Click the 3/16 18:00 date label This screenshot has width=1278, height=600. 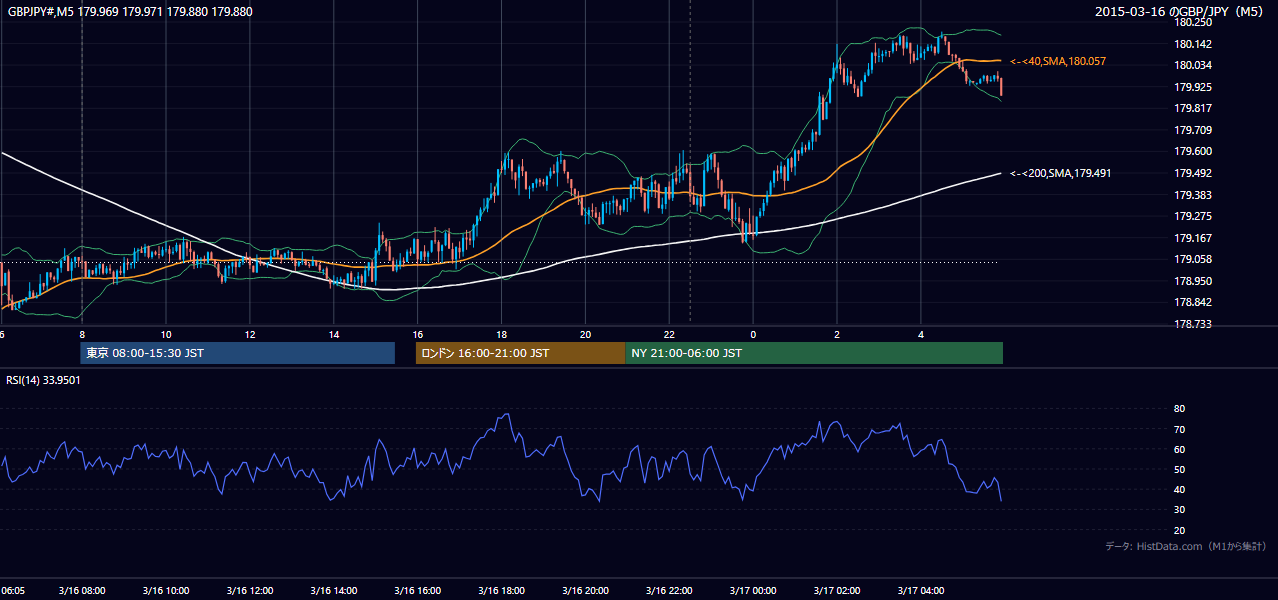(x=502, y=591)
